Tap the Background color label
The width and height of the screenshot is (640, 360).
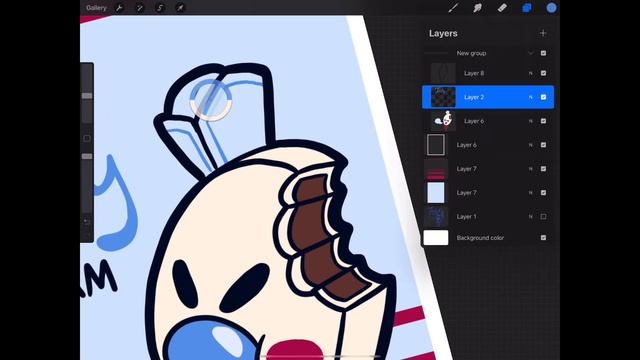click(x=480, y=238)
